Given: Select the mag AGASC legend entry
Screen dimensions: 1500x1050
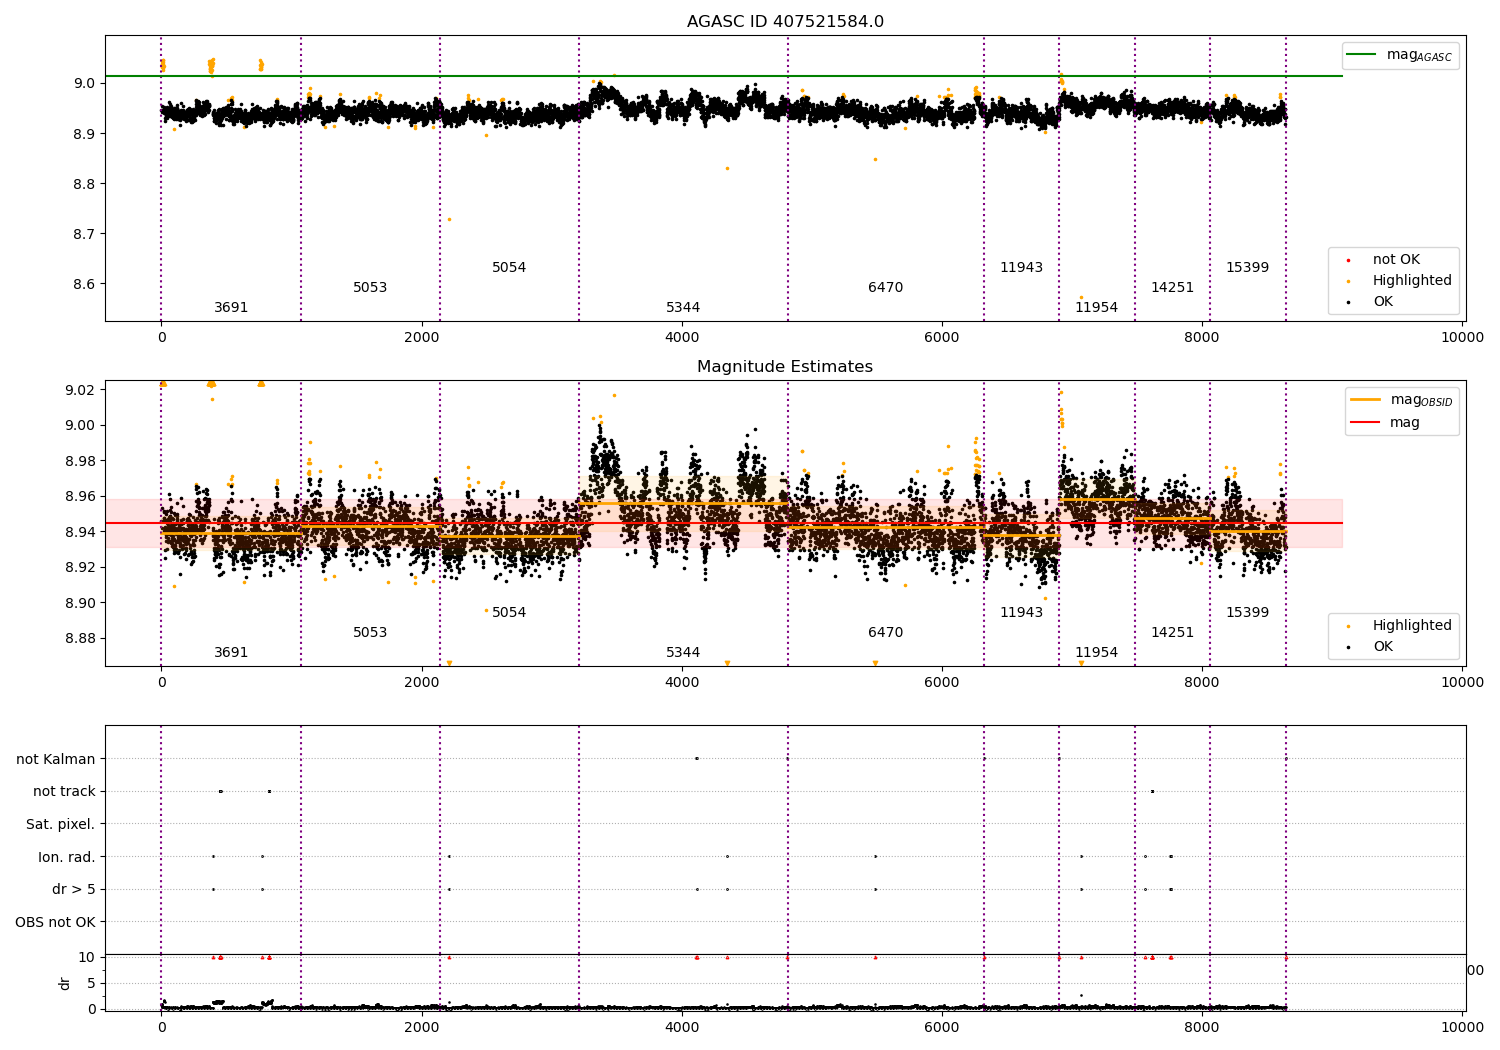Looking at the screenshot, I should point(1400,55).
